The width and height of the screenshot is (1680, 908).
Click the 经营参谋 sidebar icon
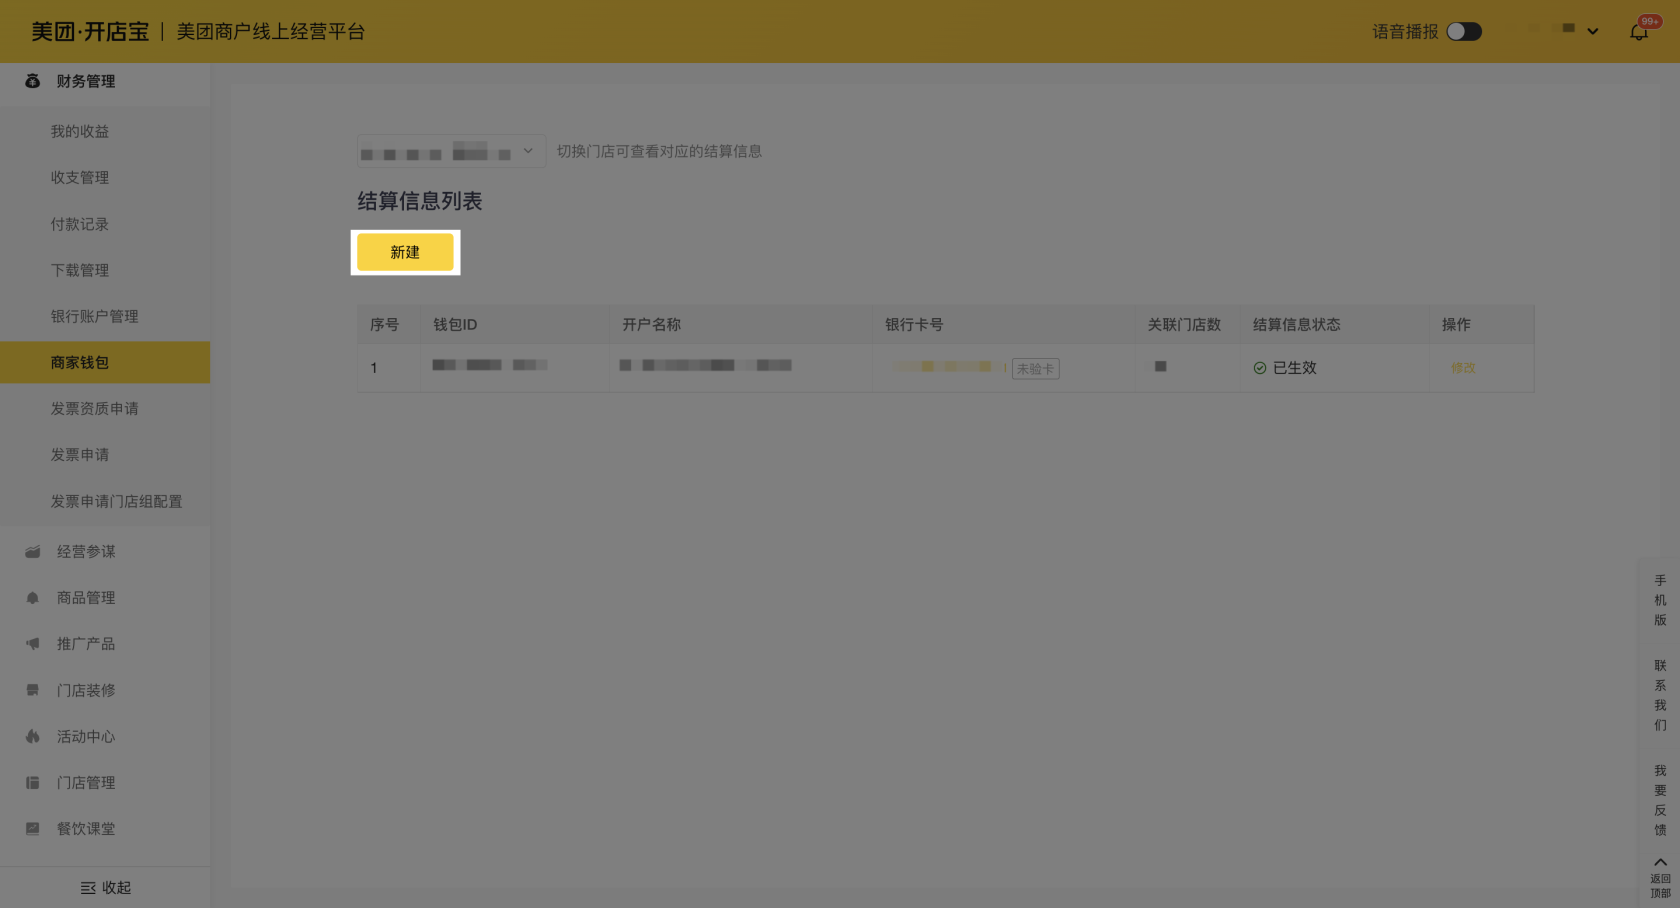[x=33, y=552]
